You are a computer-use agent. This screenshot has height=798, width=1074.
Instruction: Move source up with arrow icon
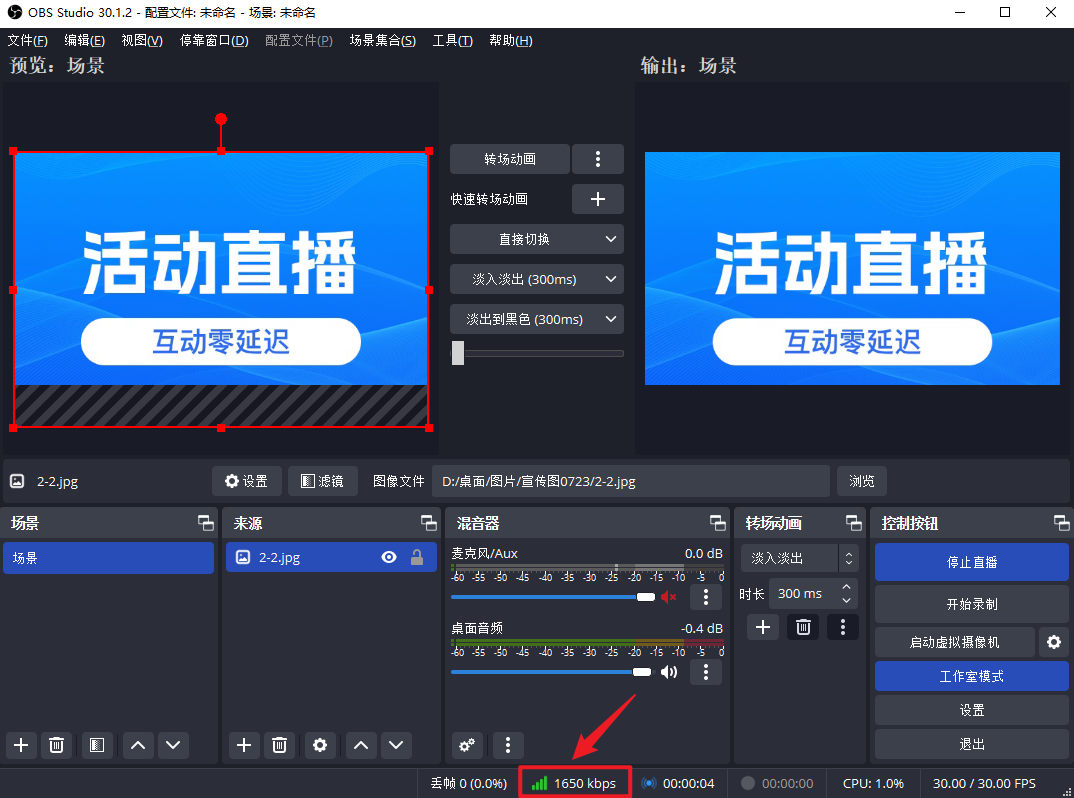(x=361, y=745)
